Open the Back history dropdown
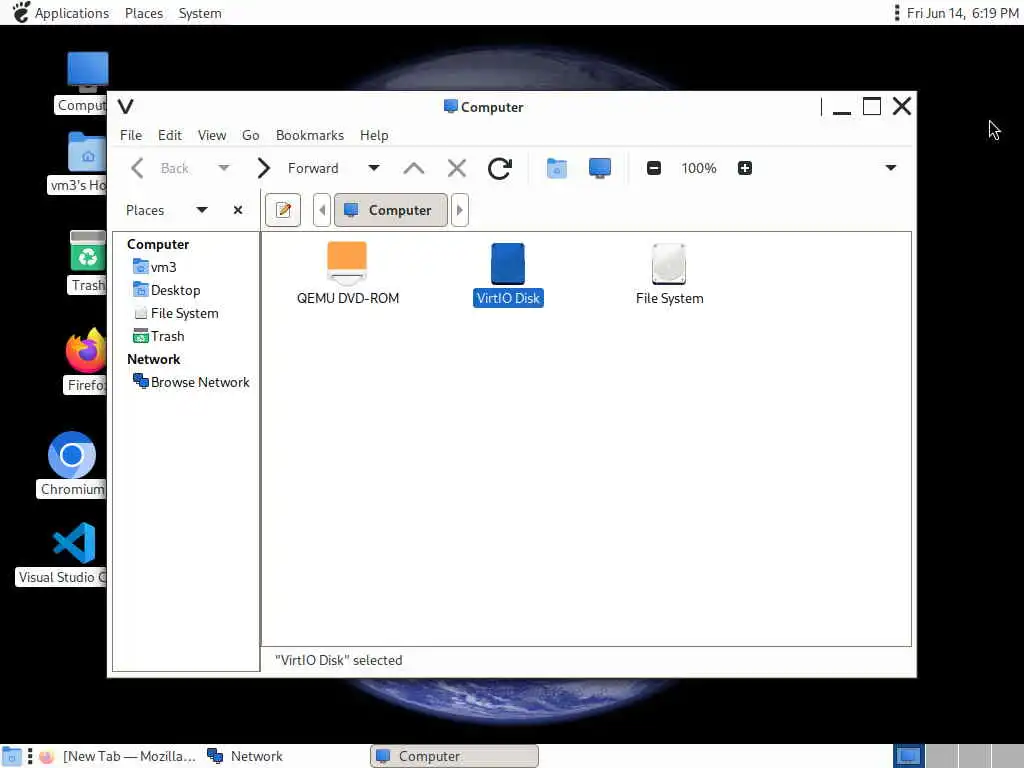 (224, 168)
